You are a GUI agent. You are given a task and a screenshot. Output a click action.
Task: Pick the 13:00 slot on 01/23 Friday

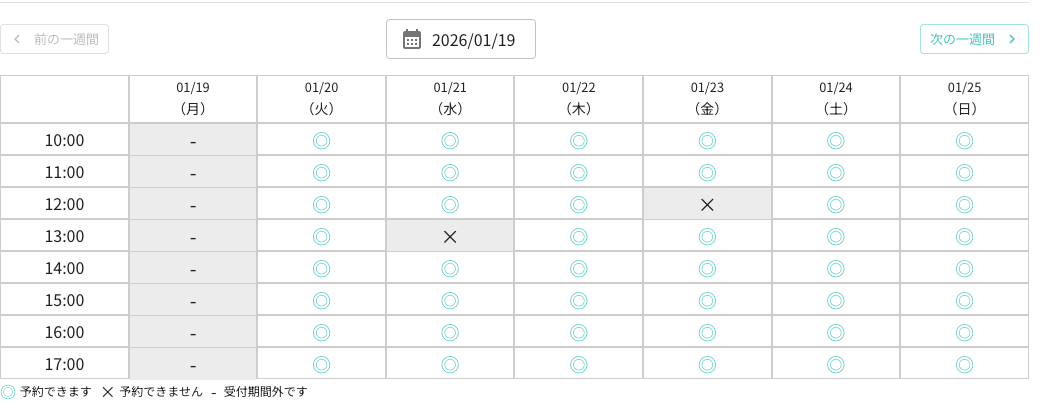[707, 236]
